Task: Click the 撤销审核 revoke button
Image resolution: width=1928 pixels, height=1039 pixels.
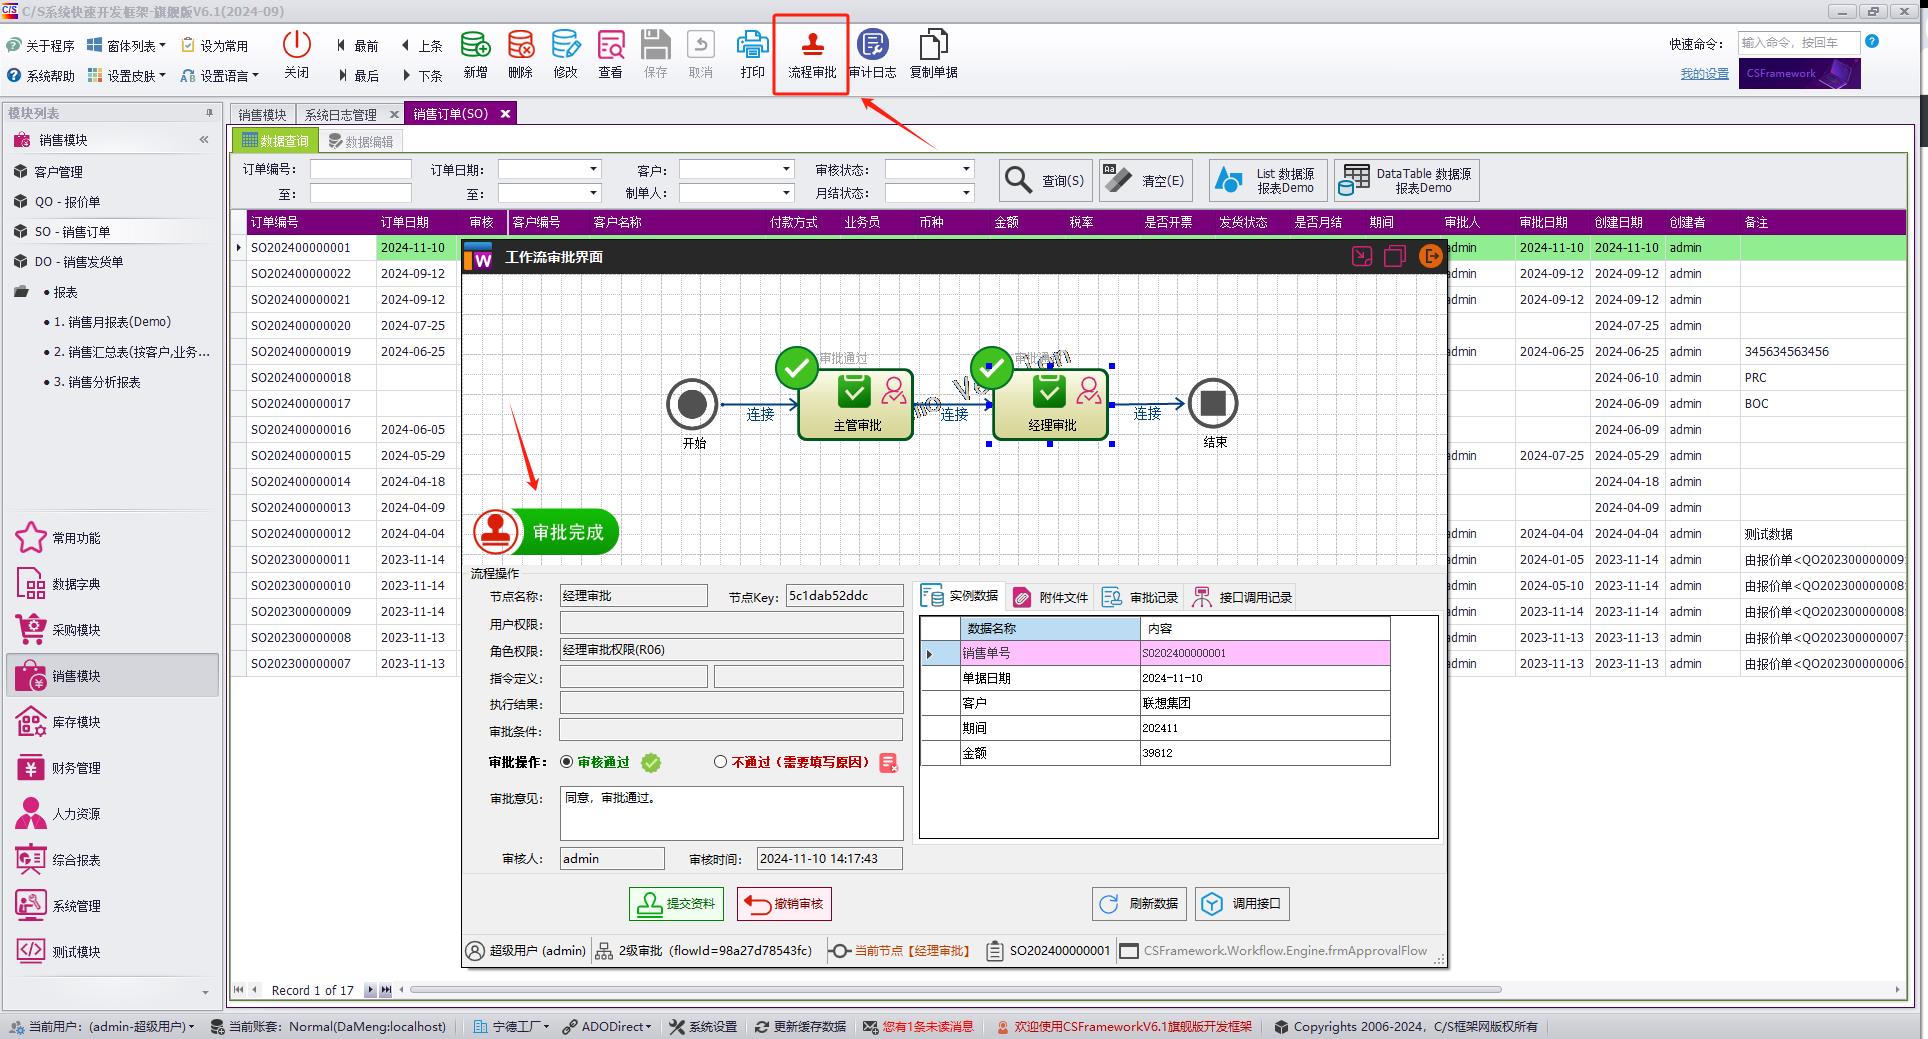Action: (x=784, y=904)
